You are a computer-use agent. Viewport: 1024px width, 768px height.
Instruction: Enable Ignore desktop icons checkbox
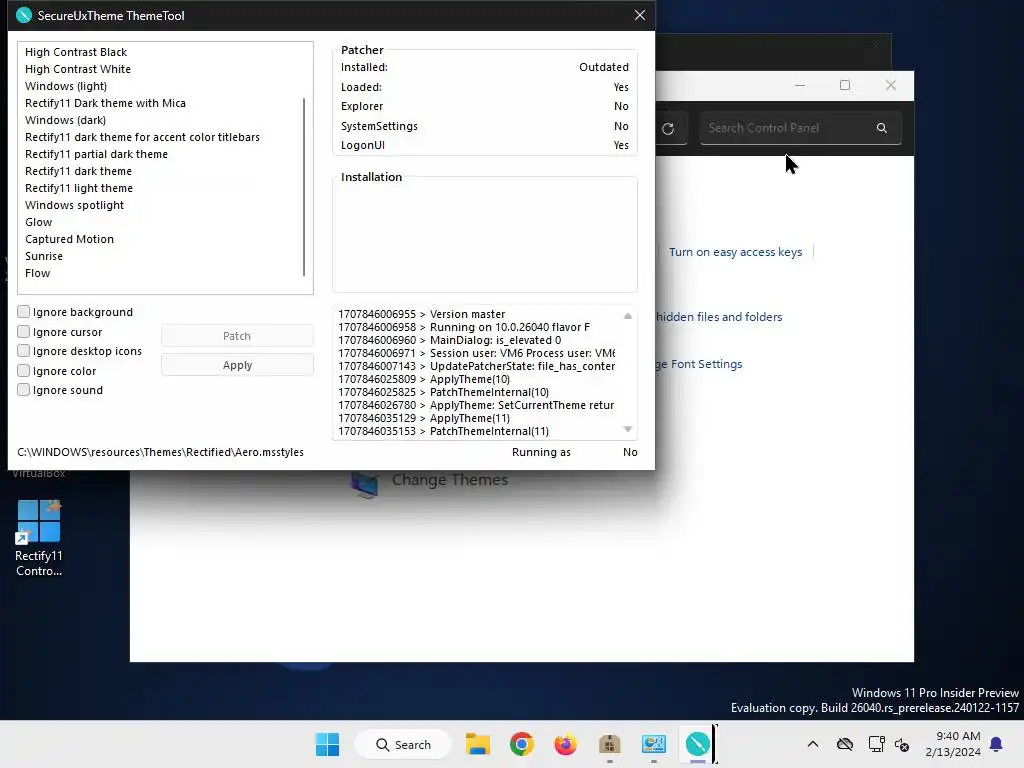coord(24,351)
